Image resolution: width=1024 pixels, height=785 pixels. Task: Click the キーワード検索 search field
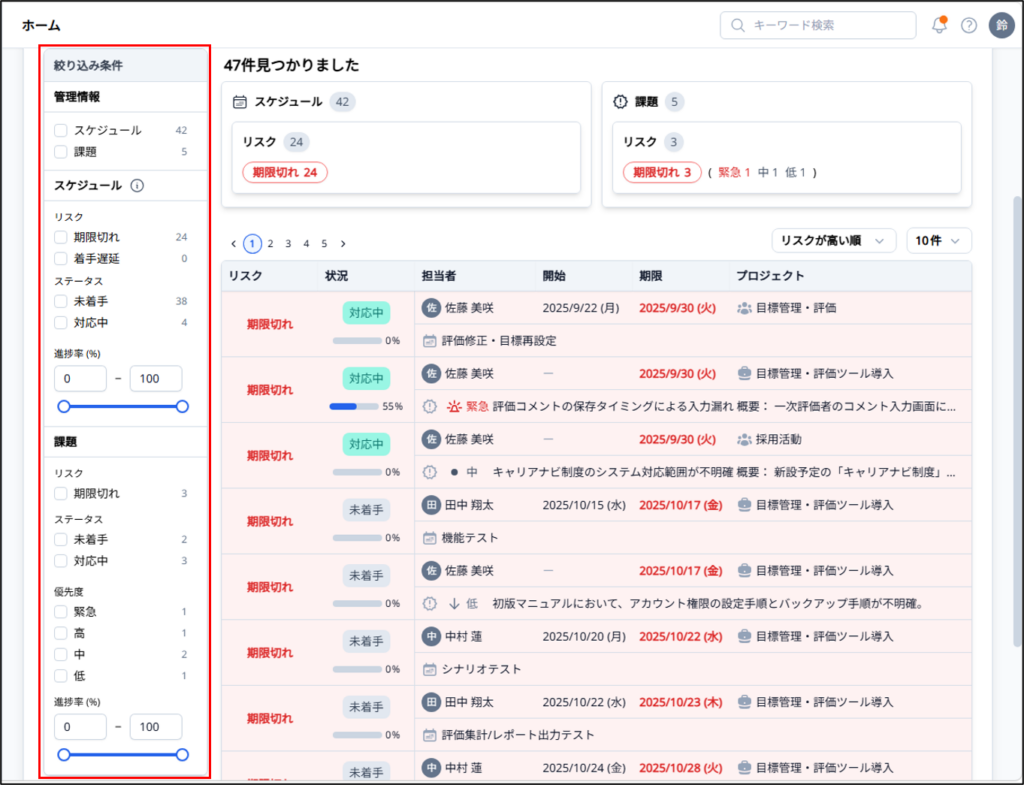point(818,25)
